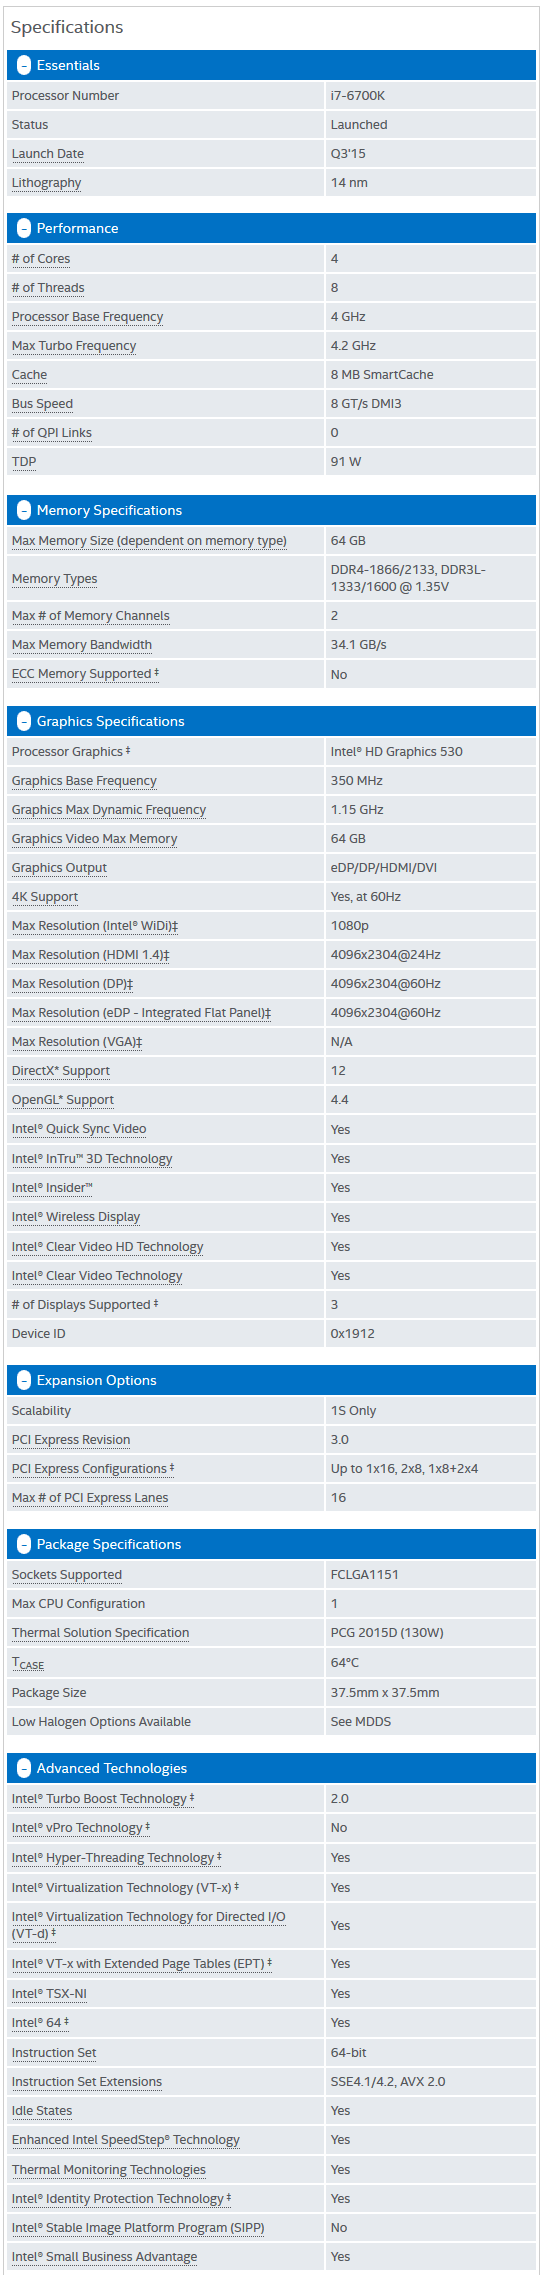Open the 4K Support link
Image resolution: width=543 pixels, height=2275 pixels.
tap(45, 897)
